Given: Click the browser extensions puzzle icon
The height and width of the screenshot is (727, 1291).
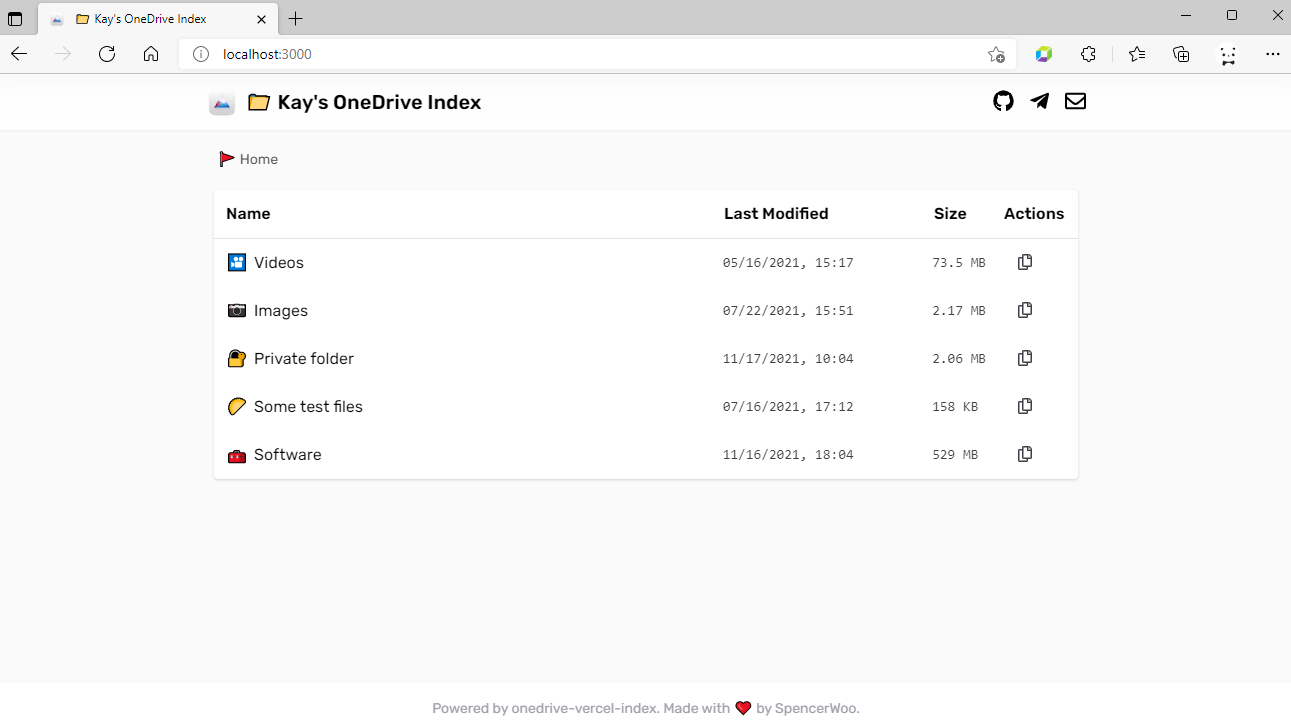Looking at the screenshot, I should pos(1088,54).
